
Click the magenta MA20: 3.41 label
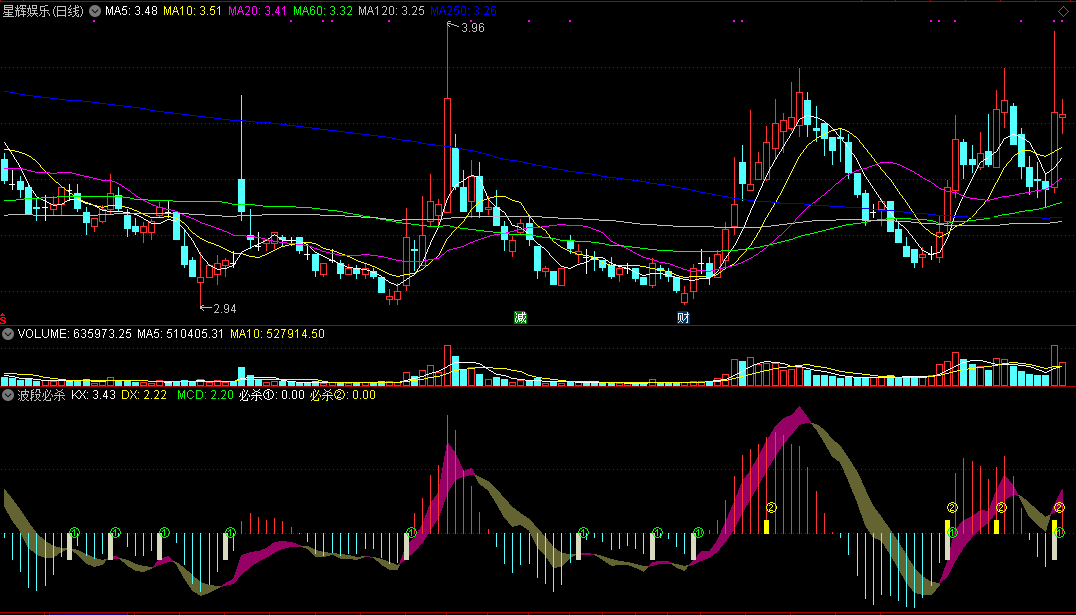point(257,11)
